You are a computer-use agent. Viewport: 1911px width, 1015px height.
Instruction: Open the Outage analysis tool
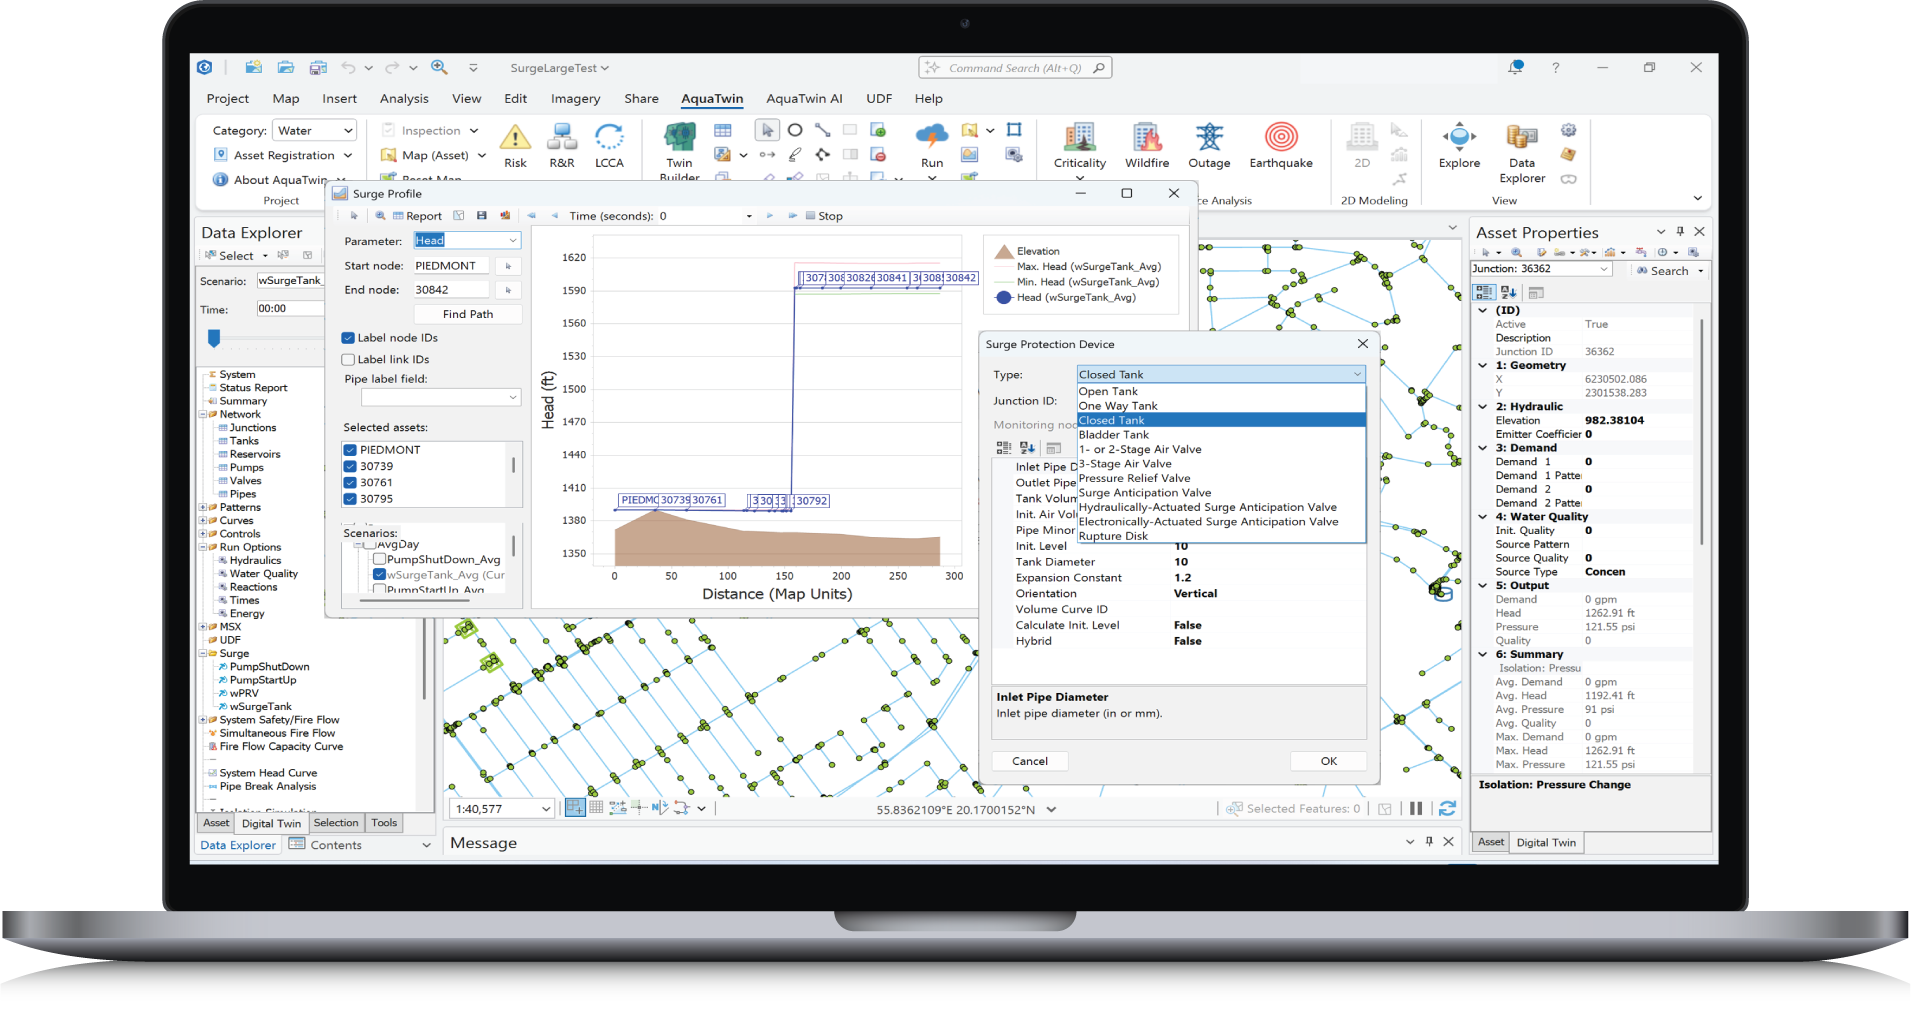pyautogui.click(x=1209, y=138)
